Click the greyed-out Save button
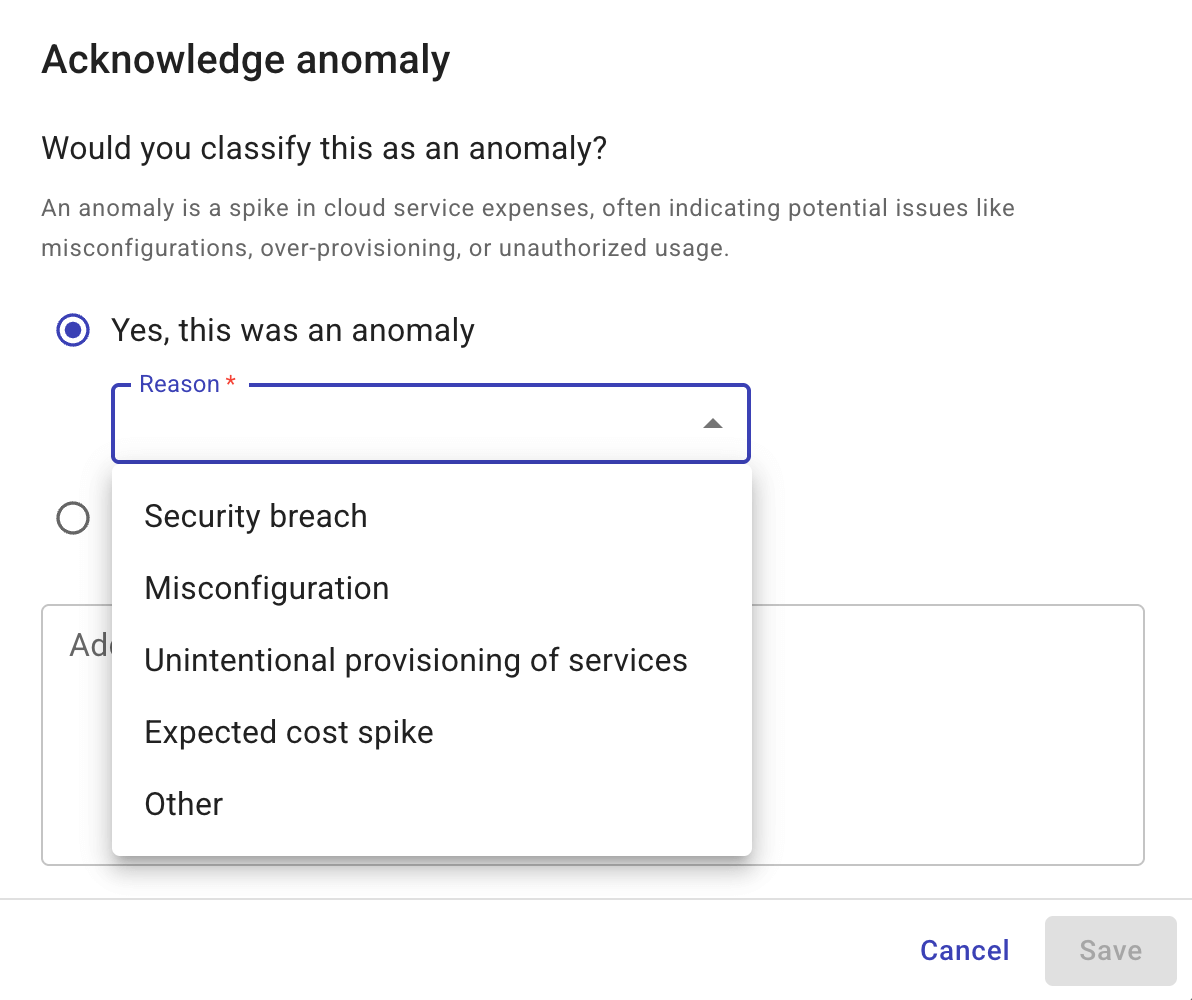This screenshot has height=1000, width=1192. [1110, 950]
